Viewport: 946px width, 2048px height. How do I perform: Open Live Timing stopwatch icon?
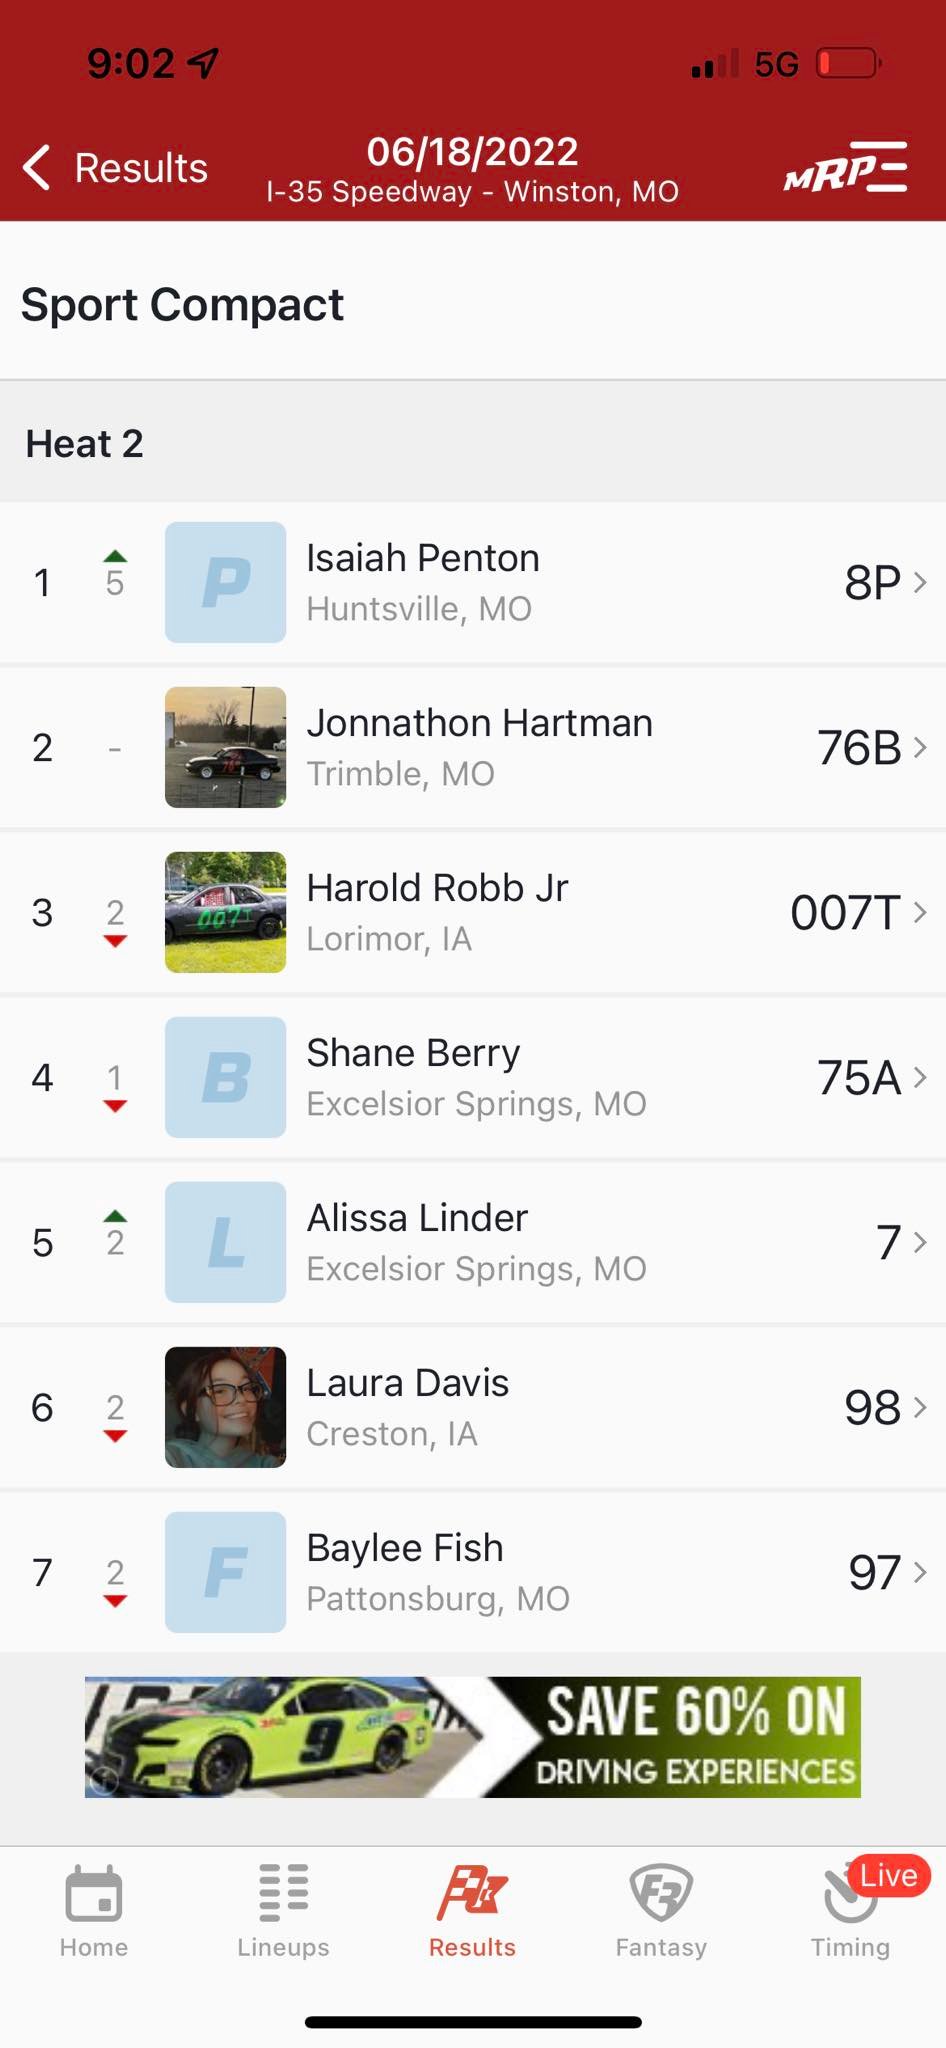(x=851, y=1893)
